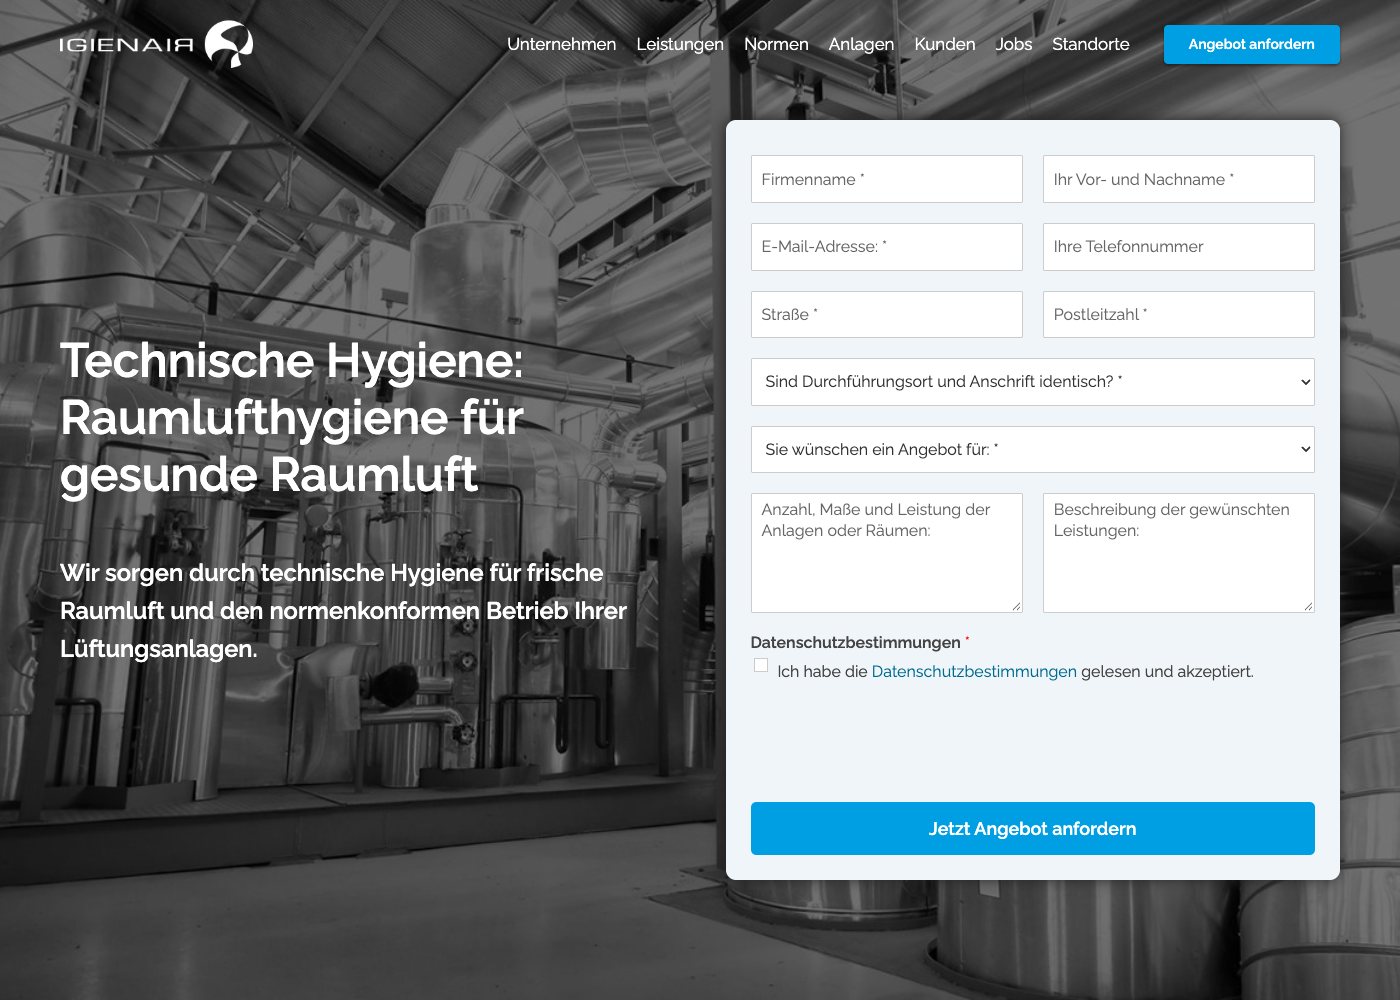Click into the Telefonnummer field
The image size is (1400, 1000).
(x=1179, y=247)
